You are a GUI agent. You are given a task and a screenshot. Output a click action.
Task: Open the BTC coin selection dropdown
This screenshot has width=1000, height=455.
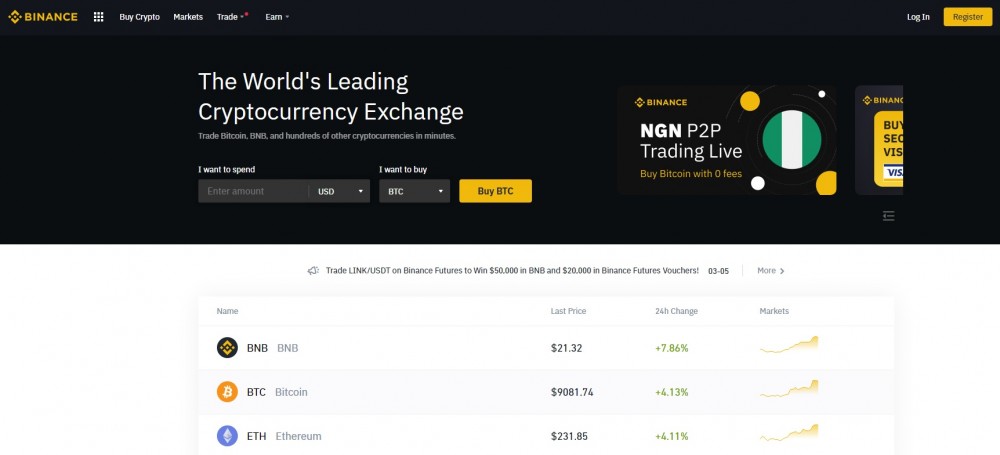[415, 191]
